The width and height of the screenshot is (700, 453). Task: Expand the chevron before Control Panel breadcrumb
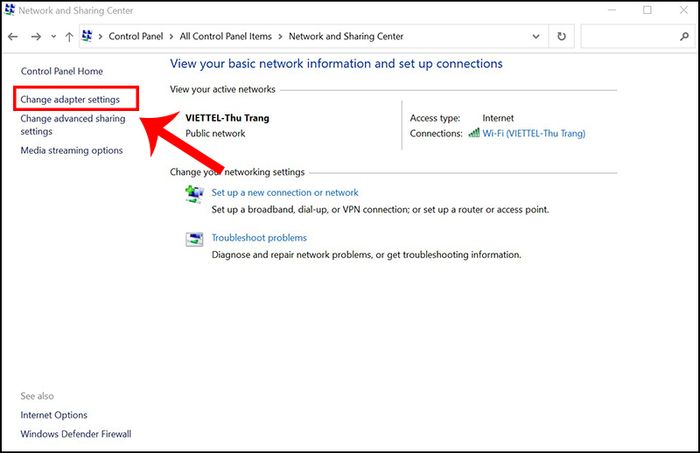coord(100,37)
